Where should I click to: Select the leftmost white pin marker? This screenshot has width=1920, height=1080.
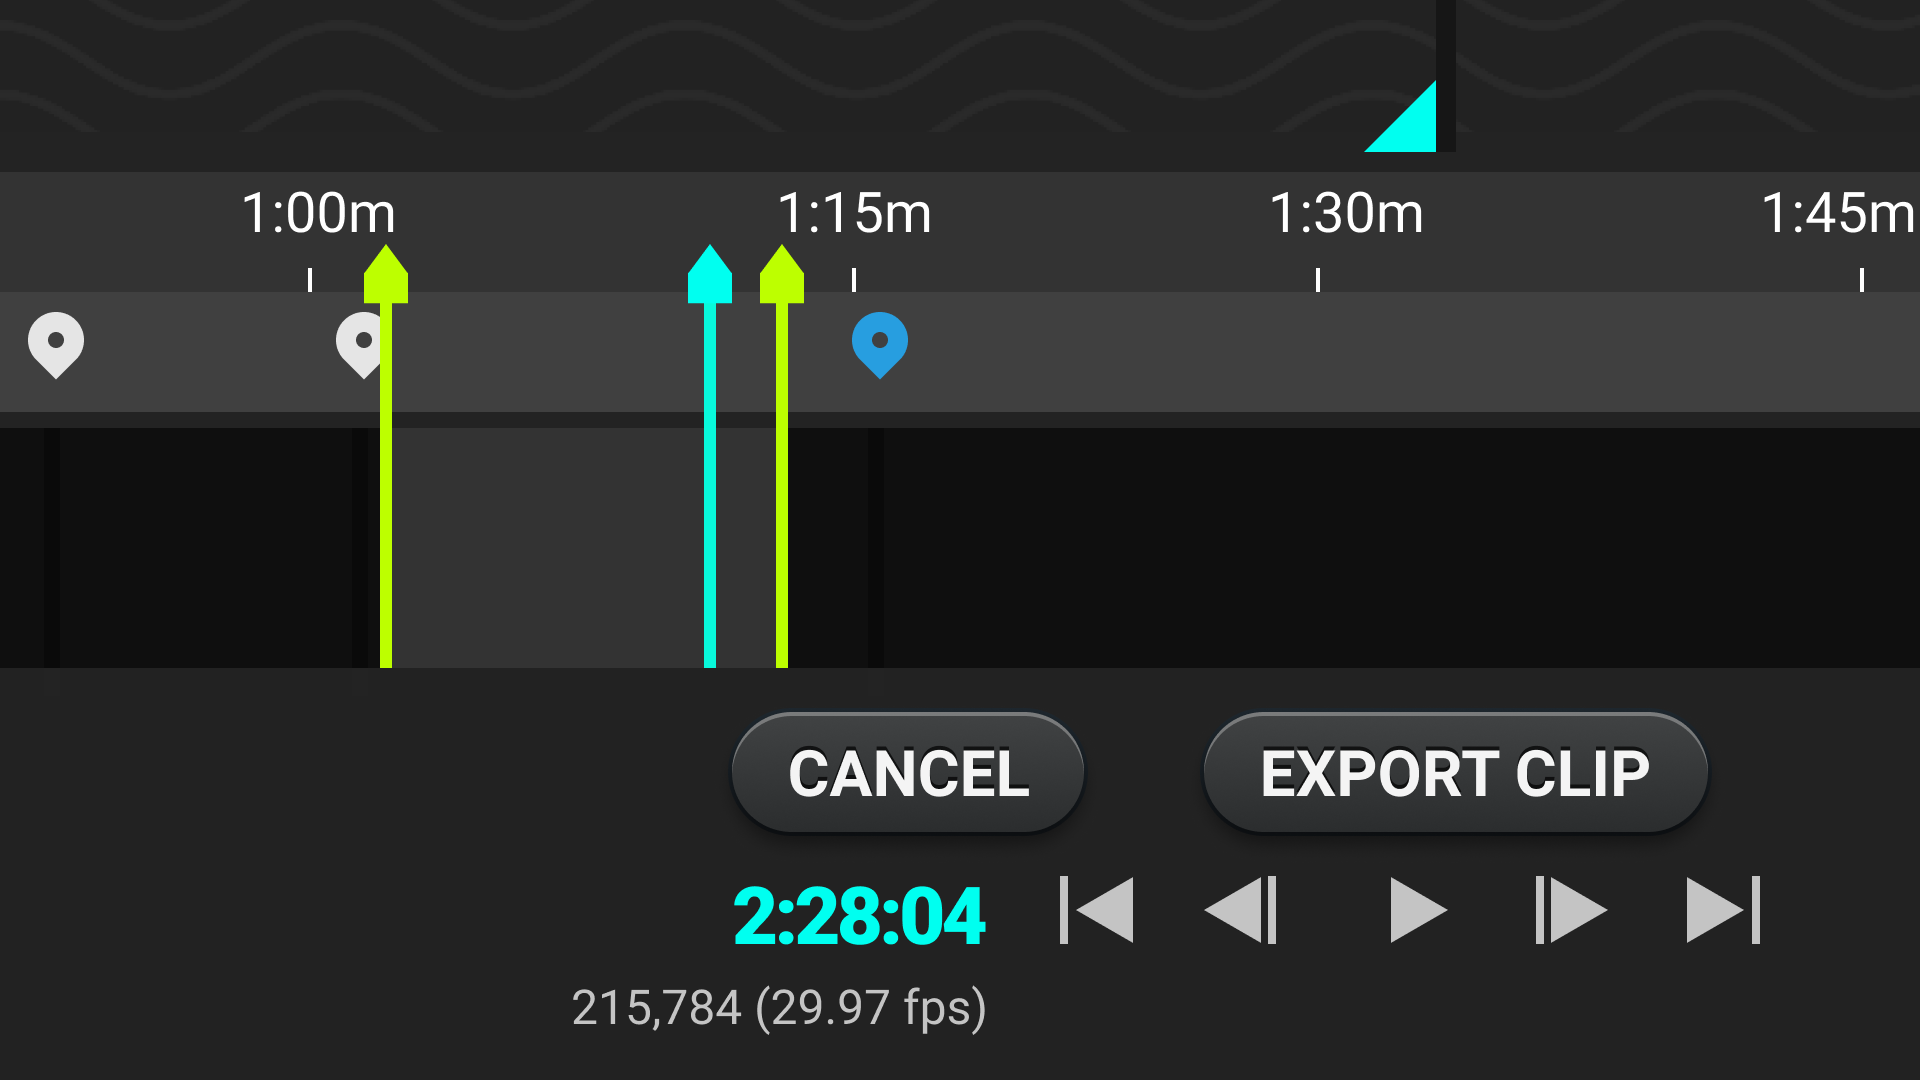[x=56, y=345]
